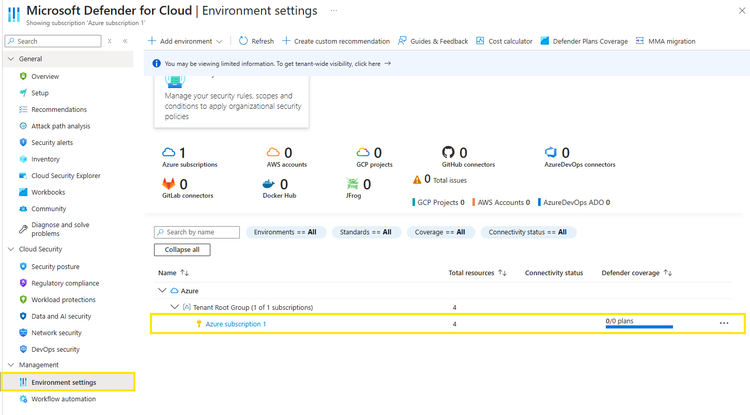Click Create custom recommendation
Viewport: 750px width, 415px height.
pos(336,41)
